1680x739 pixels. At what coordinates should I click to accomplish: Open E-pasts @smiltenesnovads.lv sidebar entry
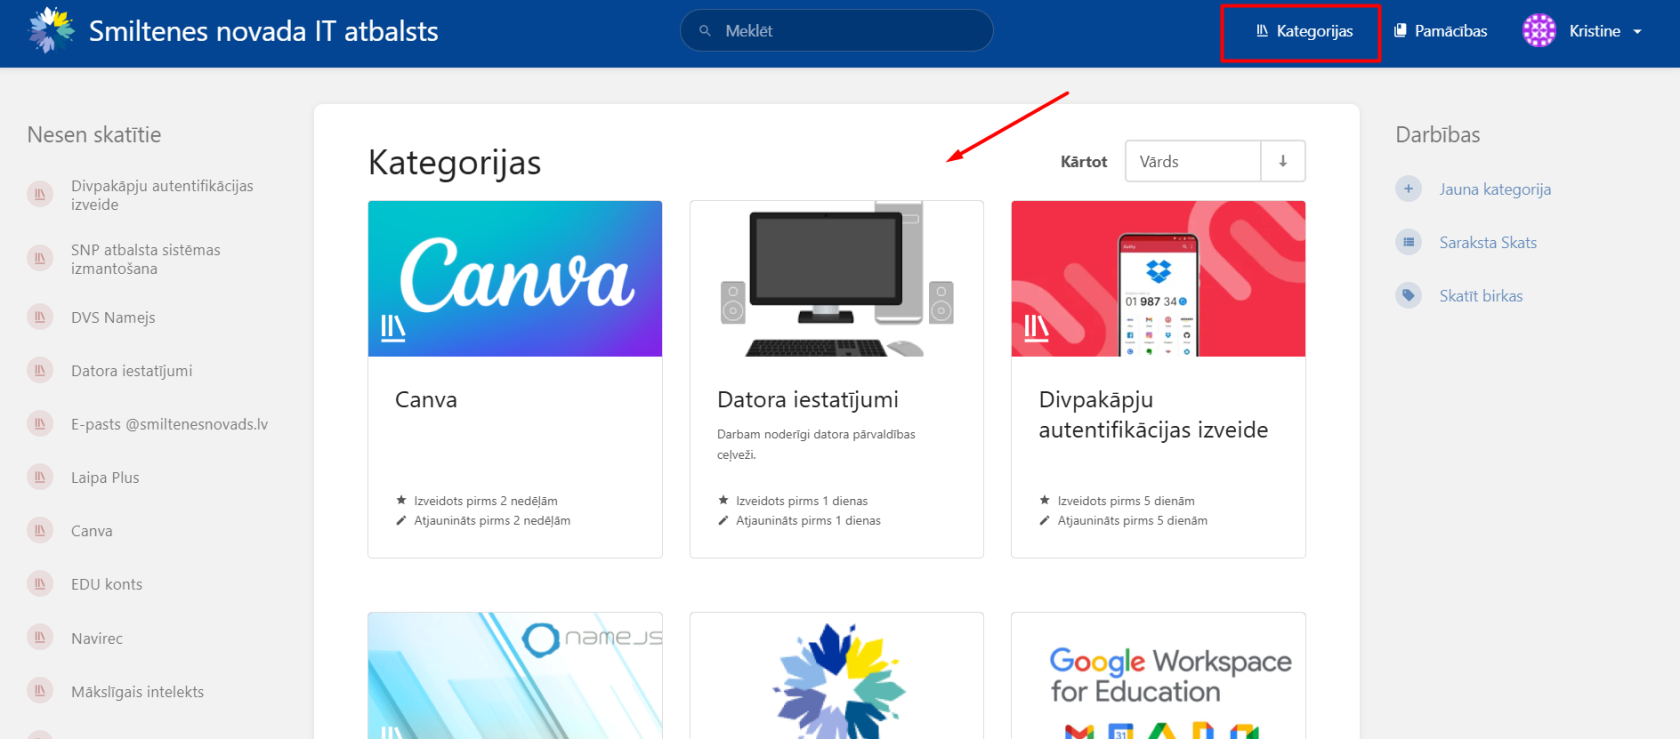tap(169, 424)
